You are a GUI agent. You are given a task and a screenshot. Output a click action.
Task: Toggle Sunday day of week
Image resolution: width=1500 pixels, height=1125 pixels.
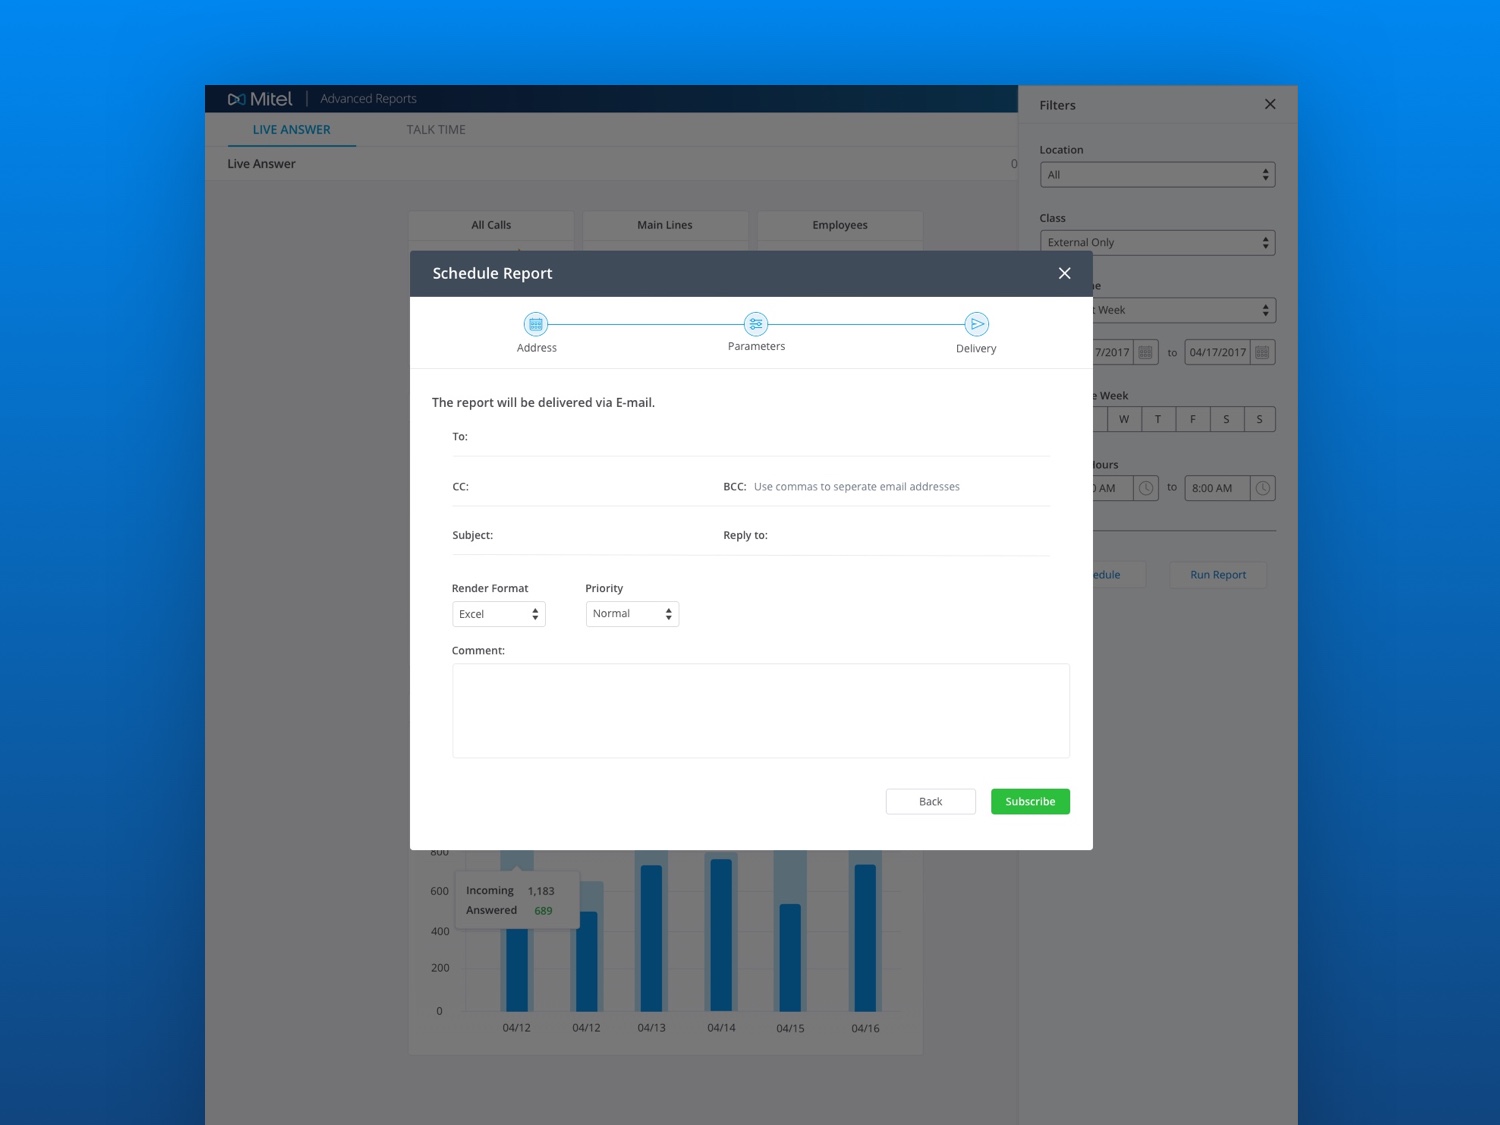click(x=1259, y=419)
